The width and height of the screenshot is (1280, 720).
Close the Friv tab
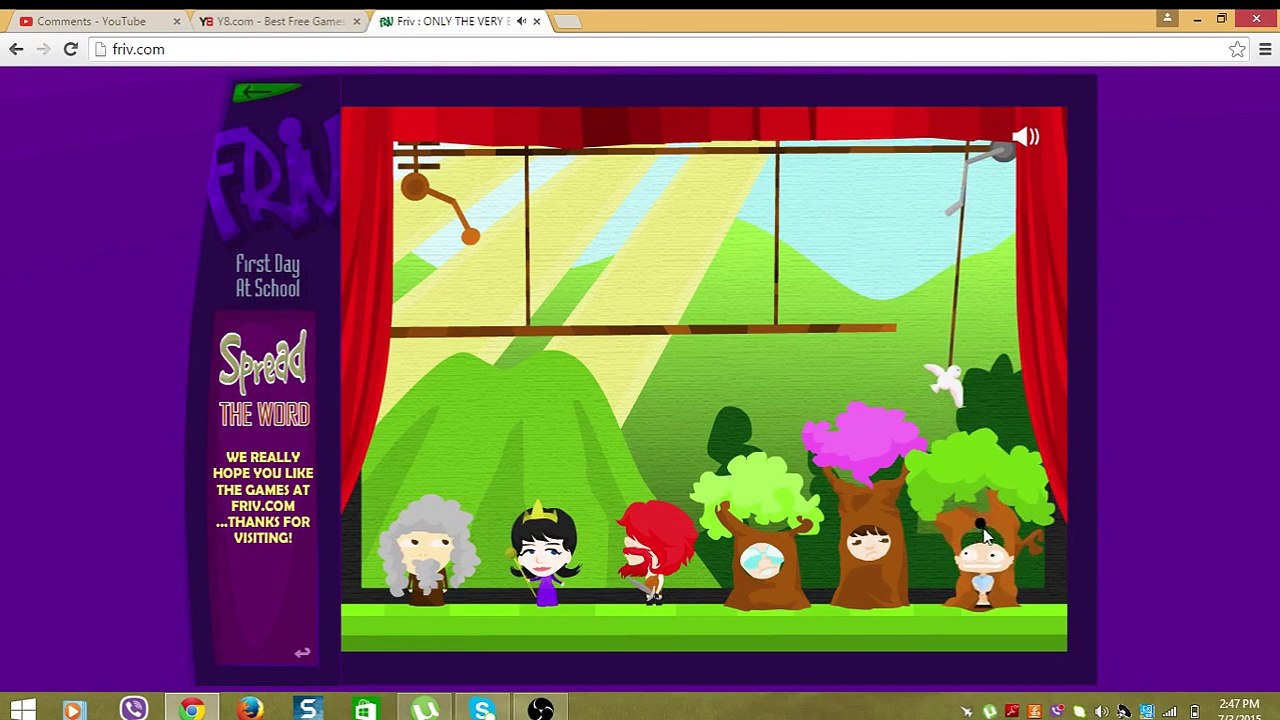tap(537, 21)
